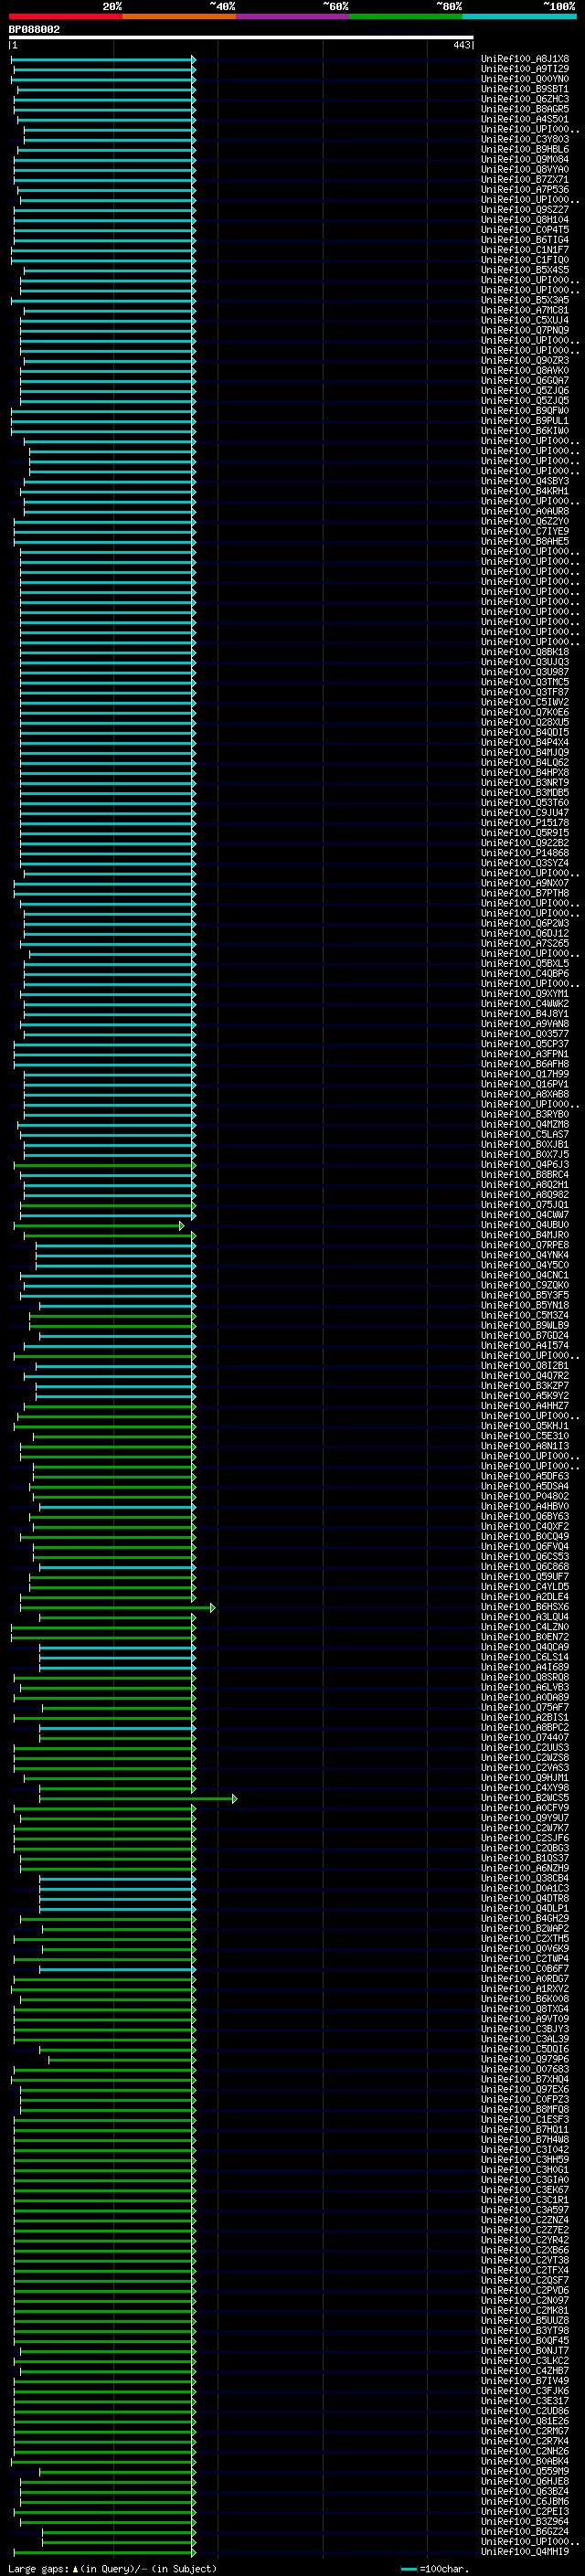Select hit UniRef100_C1N1F7

coord(525,250)
